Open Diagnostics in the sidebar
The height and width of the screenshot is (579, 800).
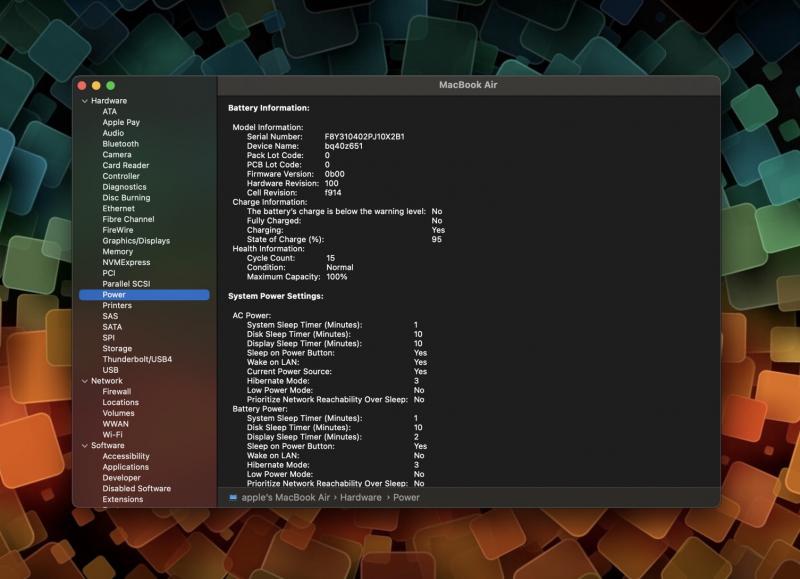point(124,187)
